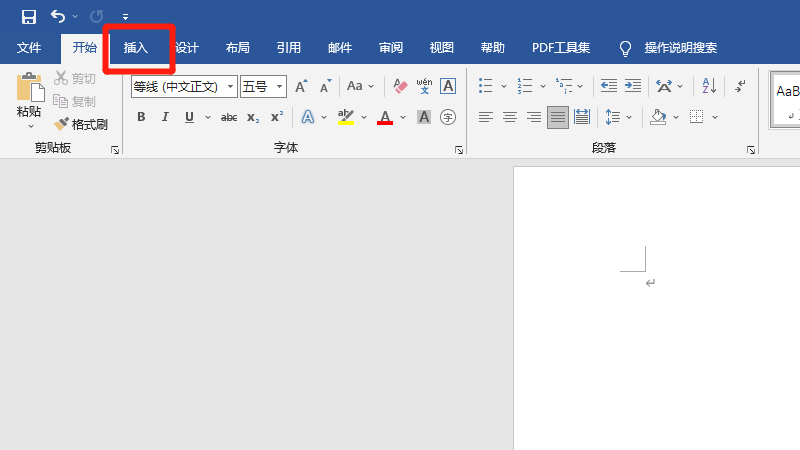The image size is (800, 450).
Task: Click the 操作说明搜索 search box
Action: [680, 48]
